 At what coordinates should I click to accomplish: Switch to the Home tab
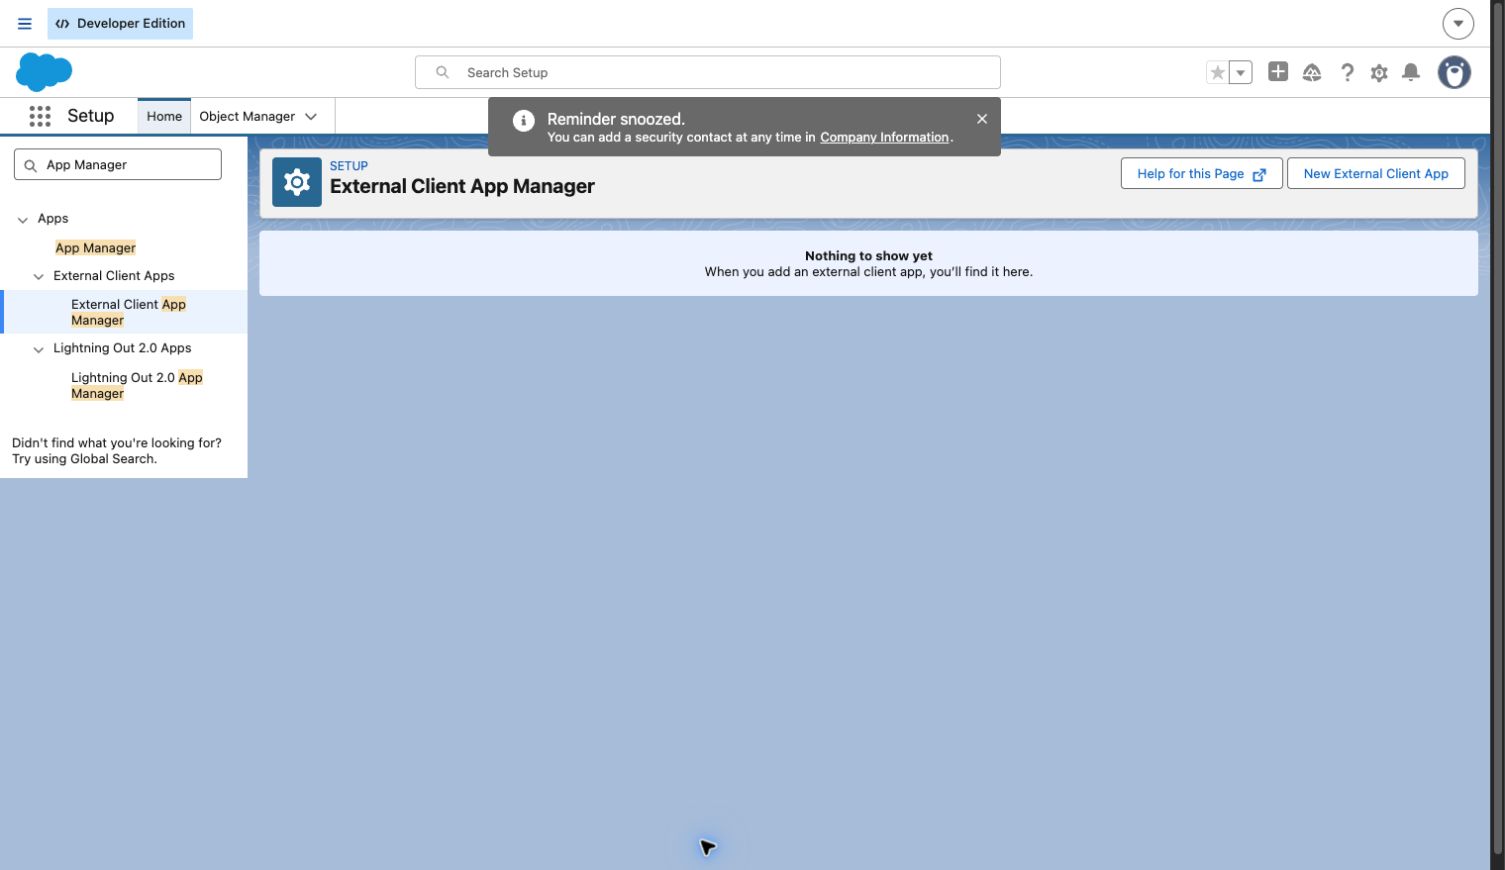pyautogui.click(x=164, y=116)
